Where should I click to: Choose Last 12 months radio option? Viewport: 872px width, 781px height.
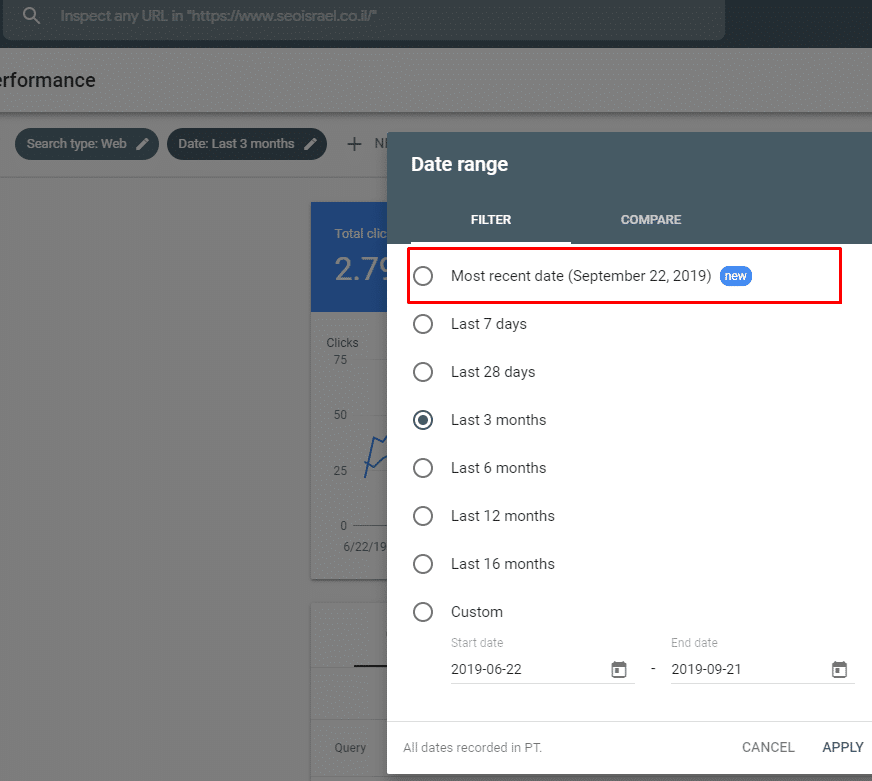(x=423, y=516)
